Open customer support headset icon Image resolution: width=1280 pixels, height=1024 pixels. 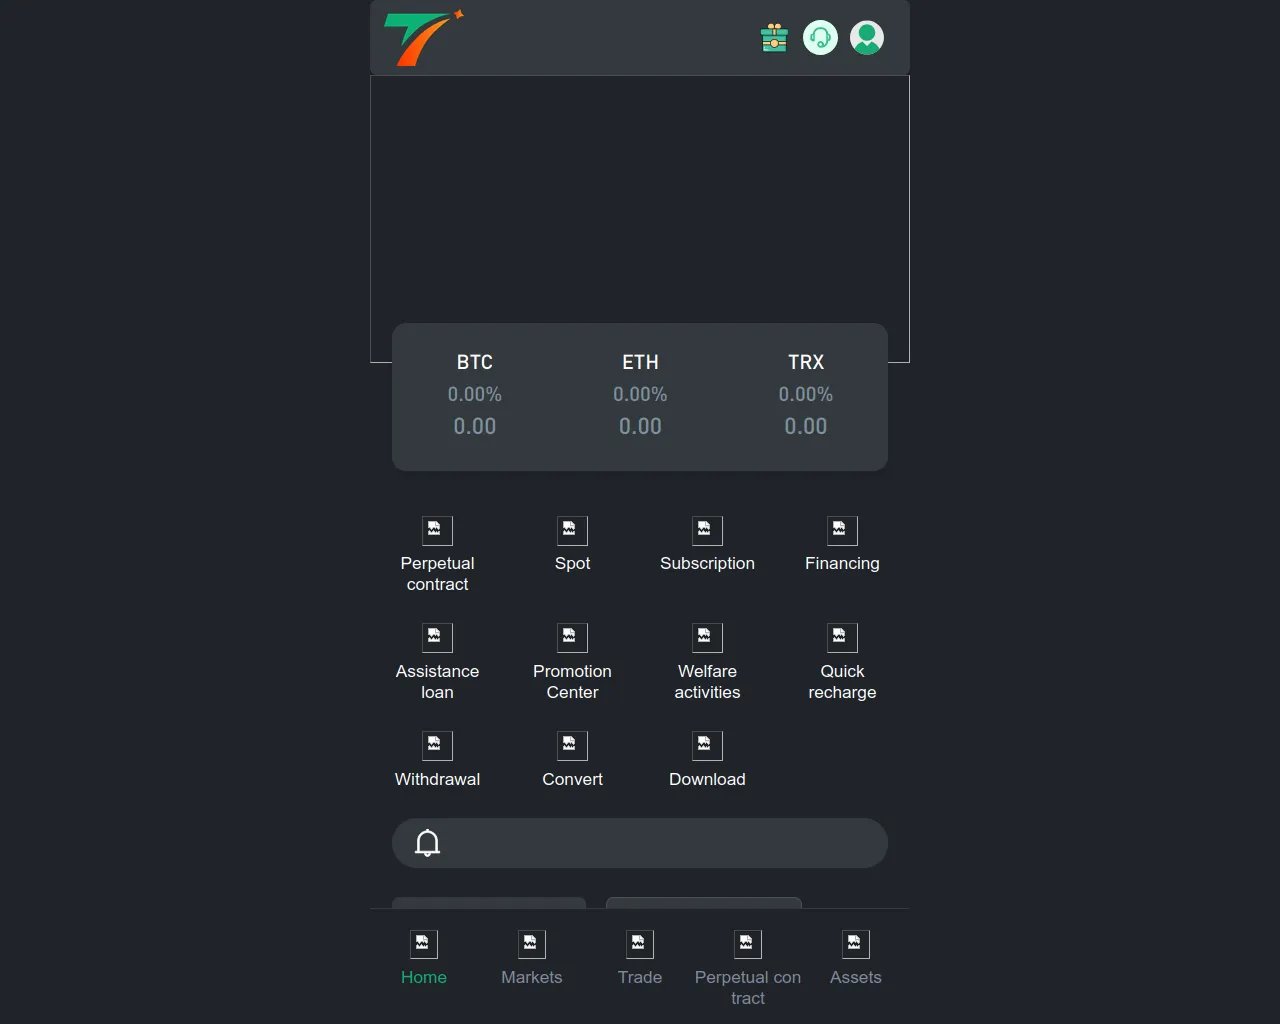click(820, 38)
